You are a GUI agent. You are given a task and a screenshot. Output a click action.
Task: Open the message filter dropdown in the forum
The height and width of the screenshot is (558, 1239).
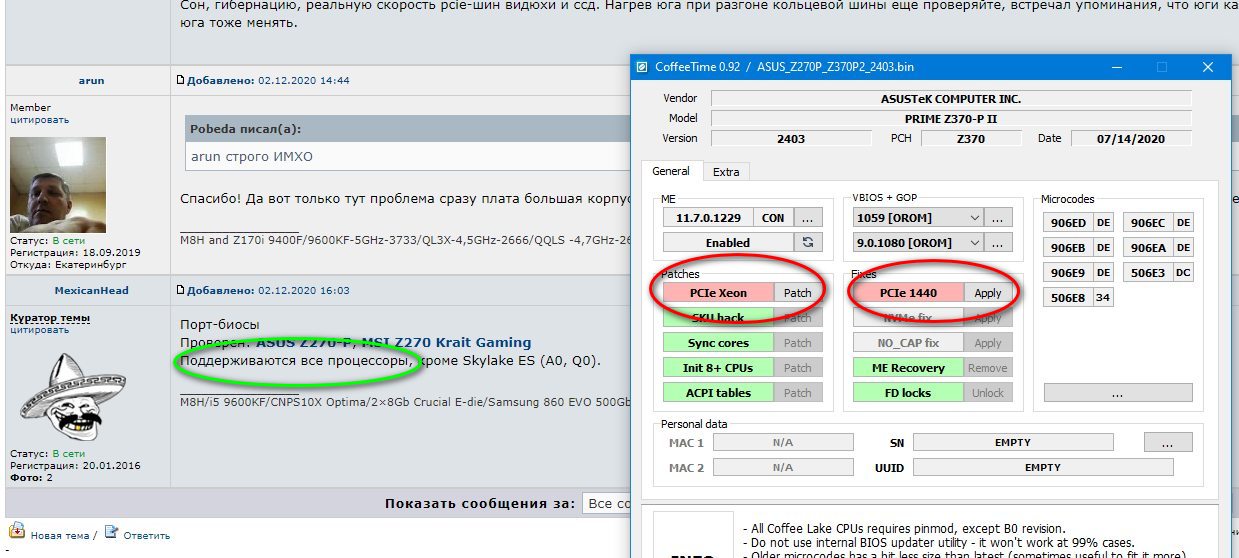click(608, 503)
